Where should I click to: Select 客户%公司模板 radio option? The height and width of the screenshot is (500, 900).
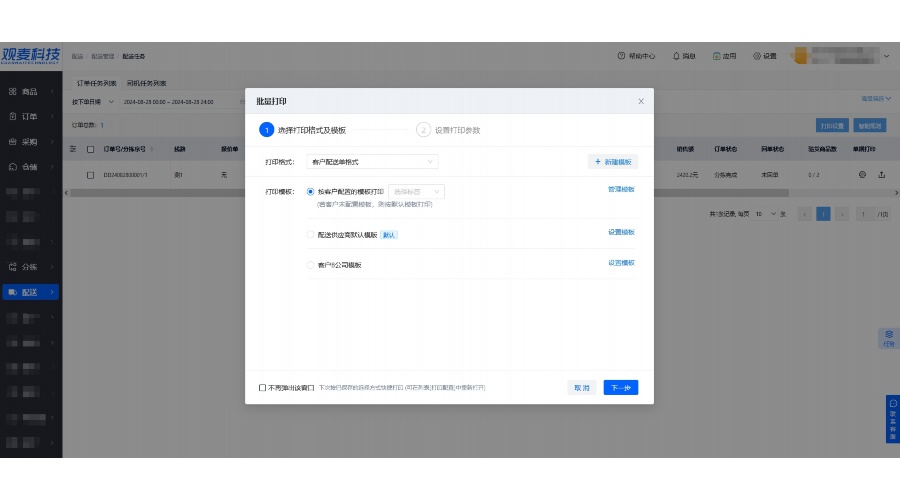(311, 265)
